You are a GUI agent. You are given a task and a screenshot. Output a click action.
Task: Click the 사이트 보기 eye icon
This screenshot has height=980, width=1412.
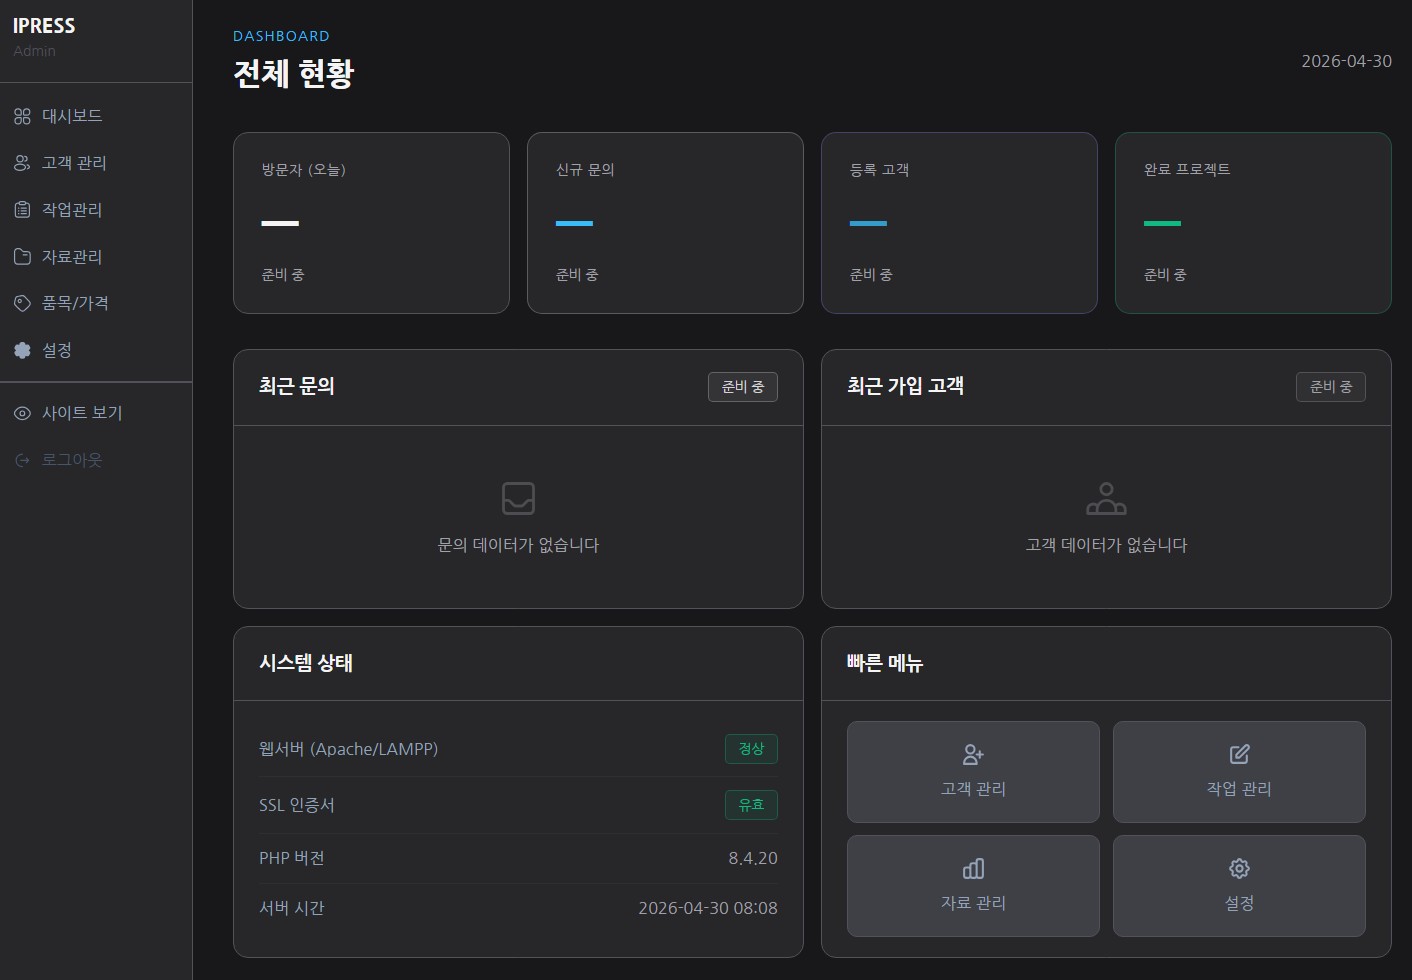(x=22, y=413)
